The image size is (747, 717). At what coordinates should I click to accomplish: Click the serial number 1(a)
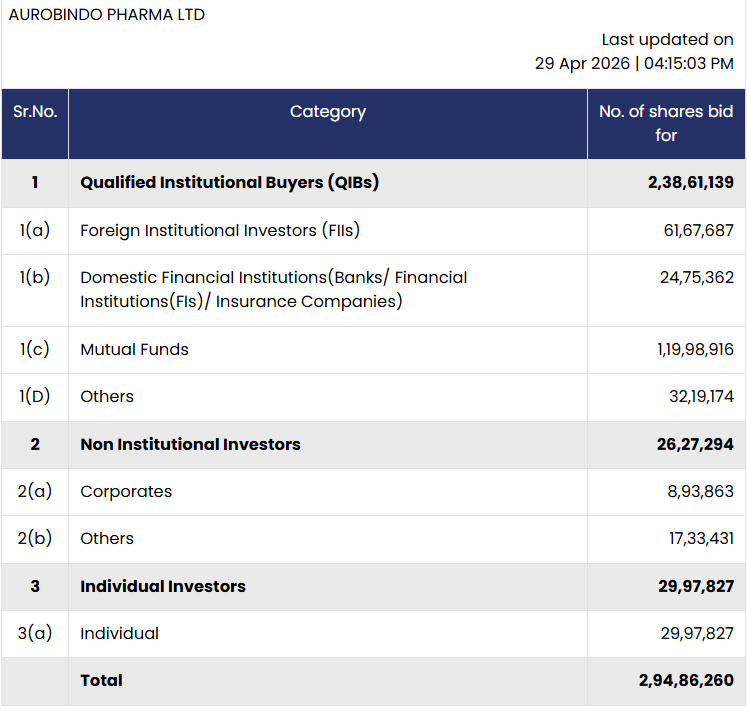[35, 231]
